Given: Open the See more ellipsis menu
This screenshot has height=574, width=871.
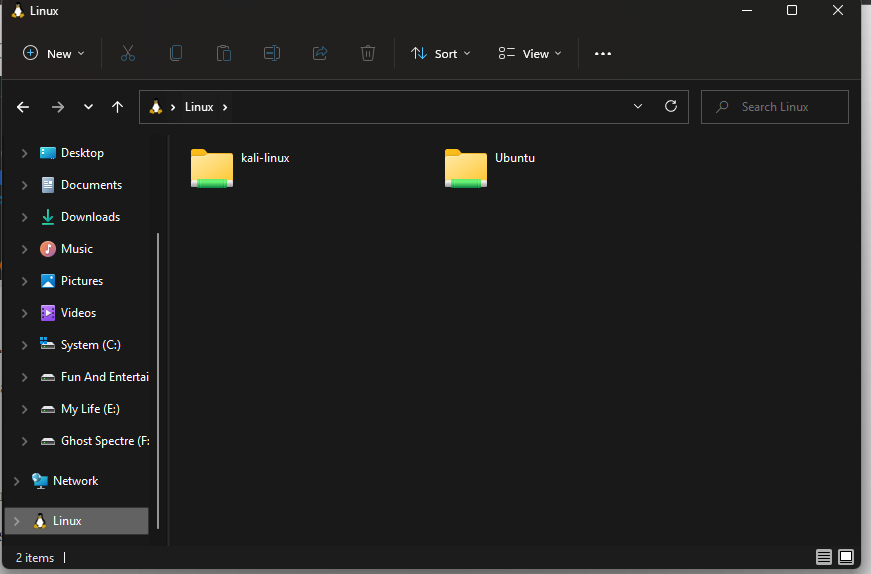Looking at the screenshot, I should point(603,54).
